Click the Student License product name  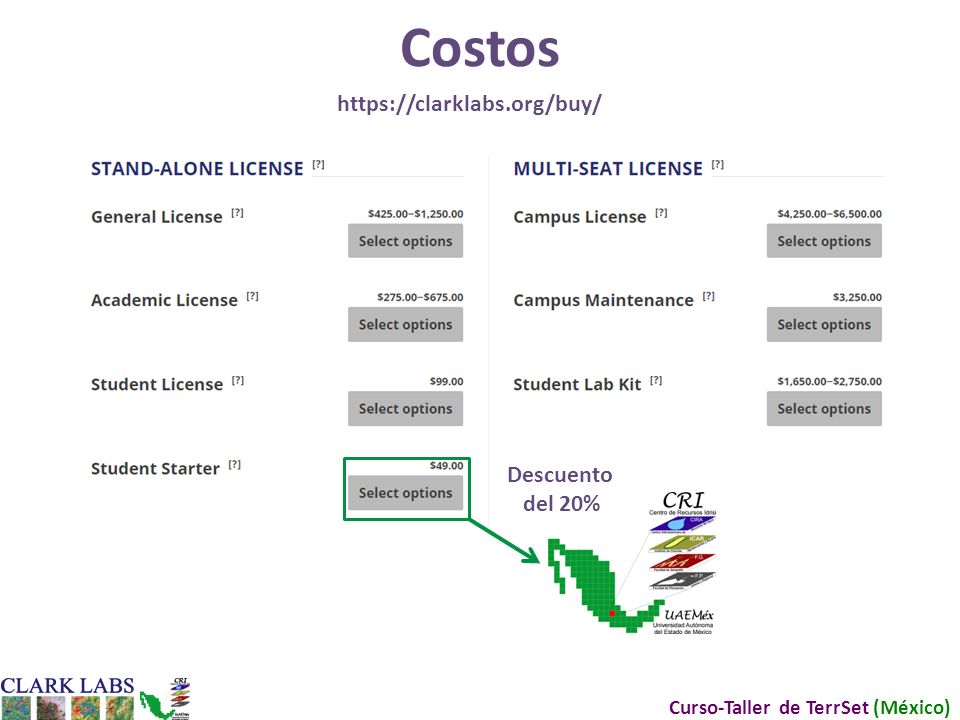point(157,384)
